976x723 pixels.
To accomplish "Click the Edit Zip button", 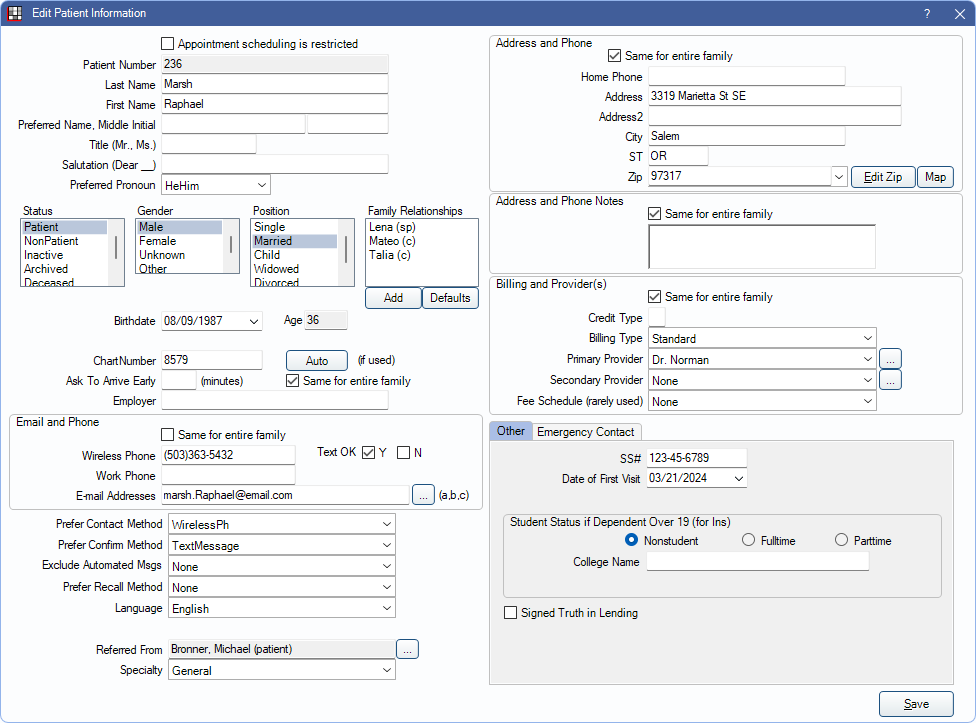I will (x=882, y=177).
